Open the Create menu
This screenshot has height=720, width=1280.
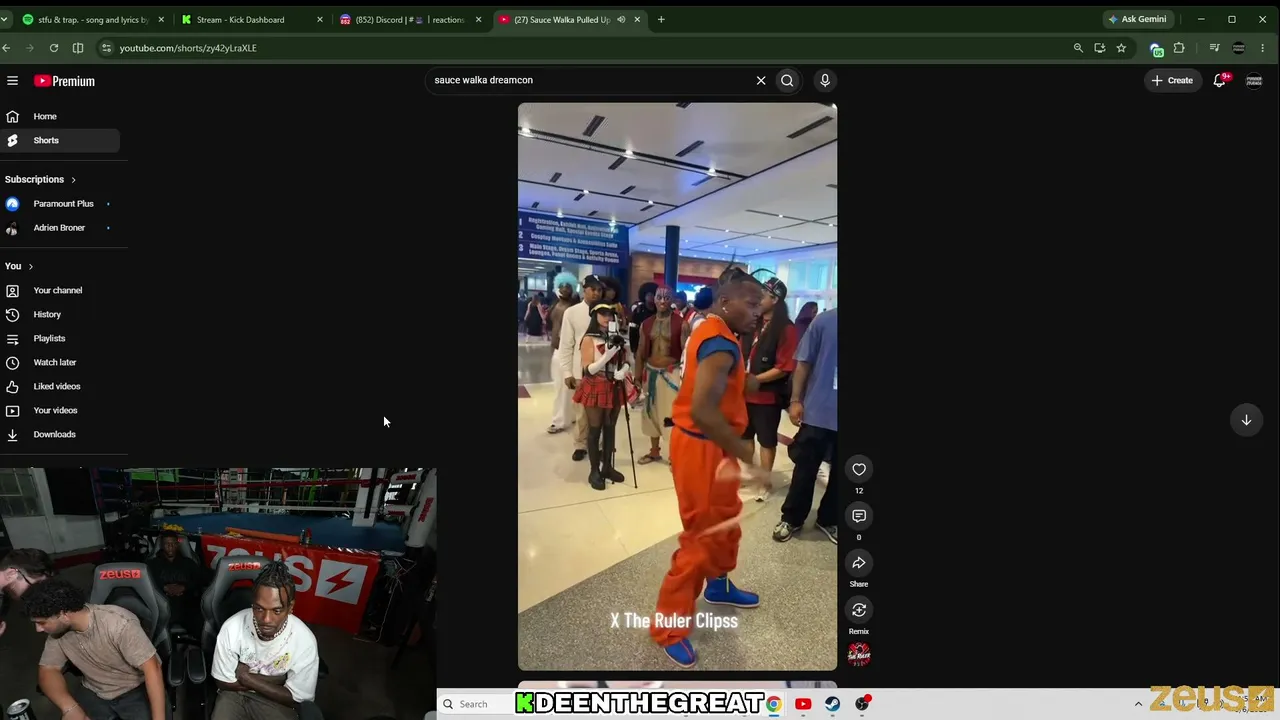pos(1172,80)
